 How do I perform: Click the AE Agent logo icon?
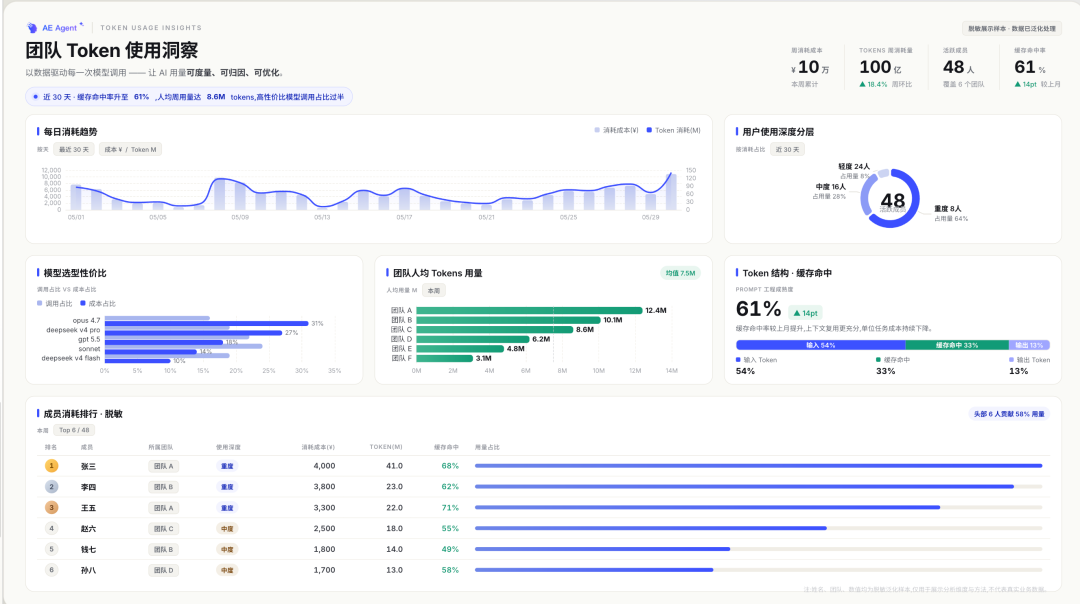click(x=32, y=28)
